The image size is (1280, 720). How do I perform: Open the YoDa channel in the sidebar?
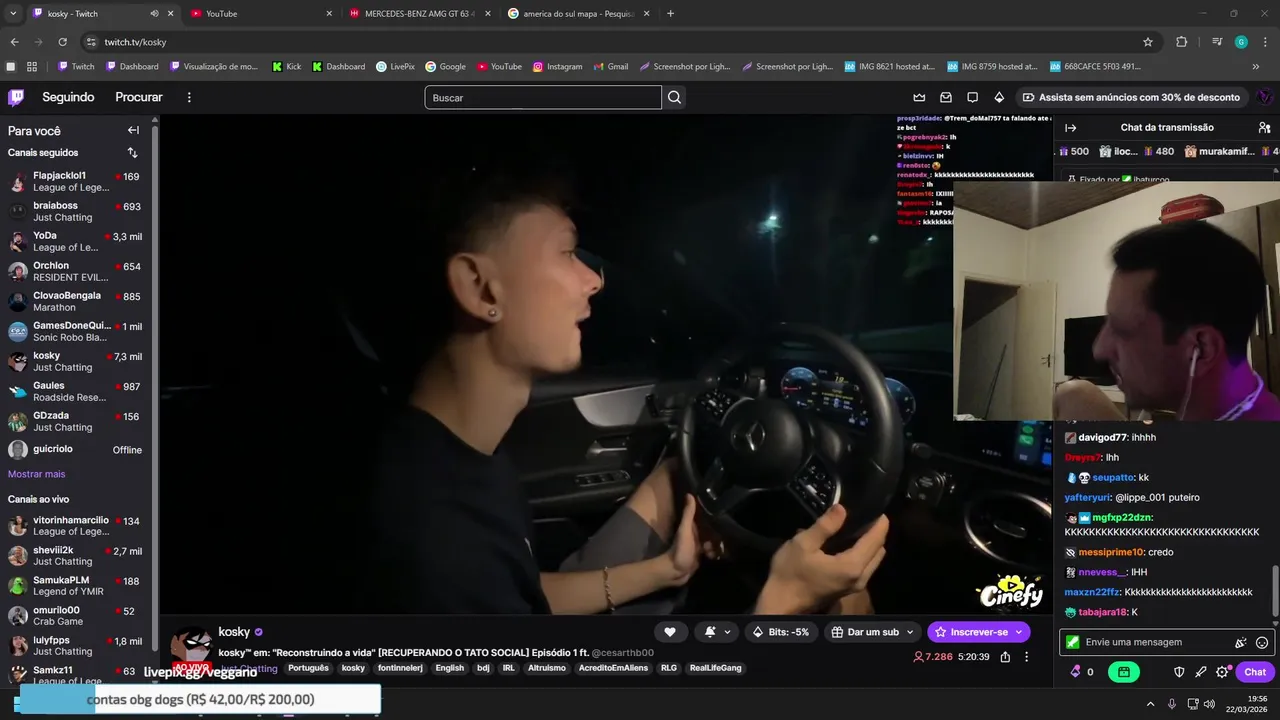coord(75,241)
